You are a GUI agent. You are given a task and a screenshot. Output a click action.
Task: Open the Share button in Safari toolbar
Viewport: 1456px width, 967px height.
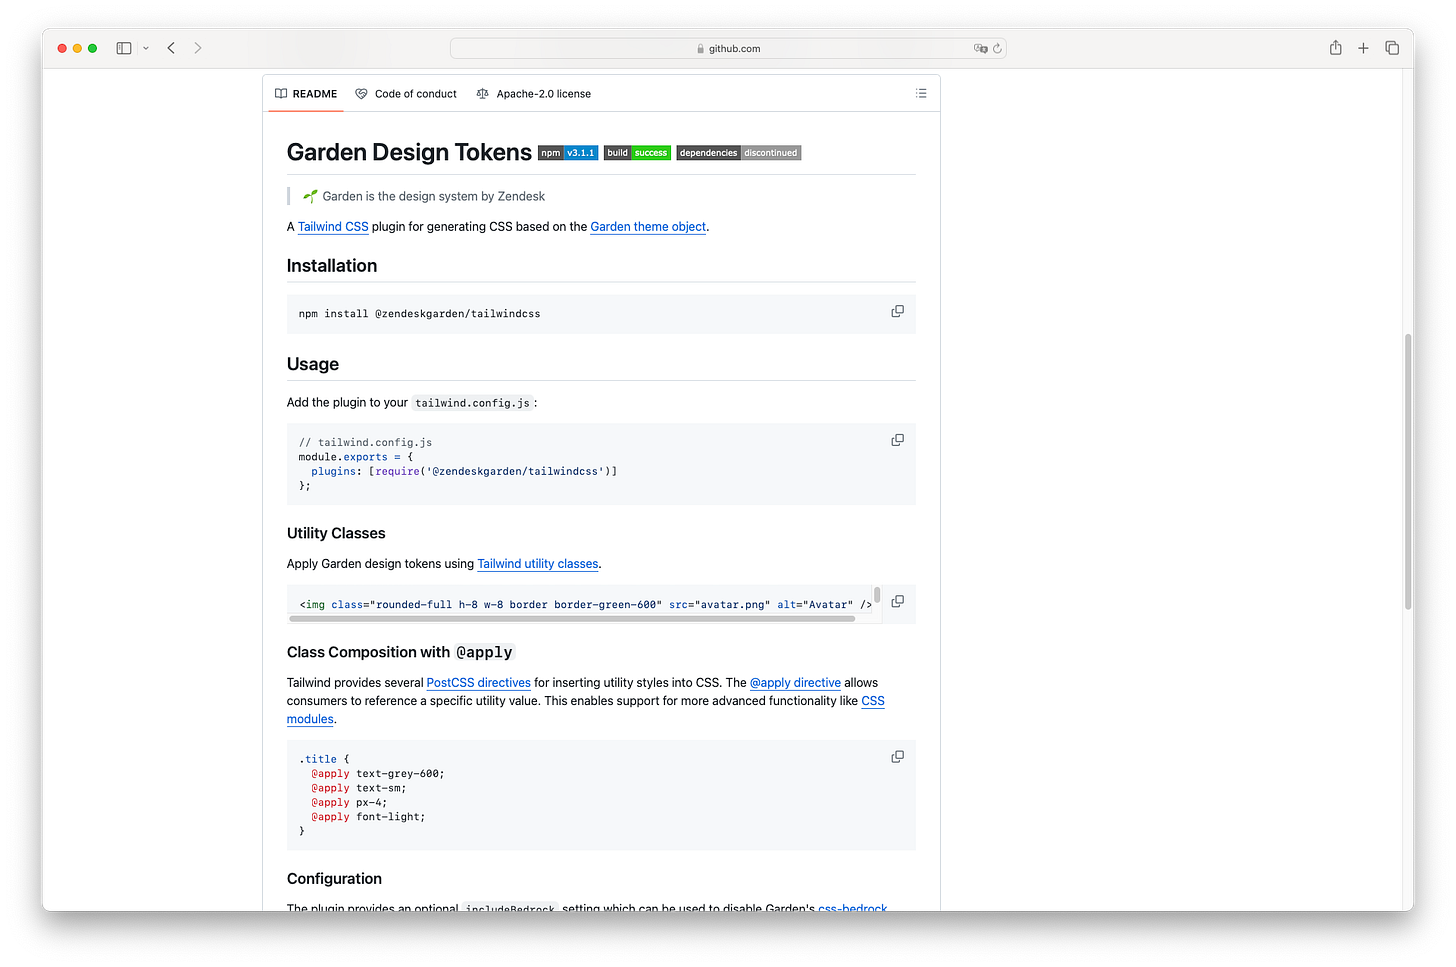pos(1335,48)
